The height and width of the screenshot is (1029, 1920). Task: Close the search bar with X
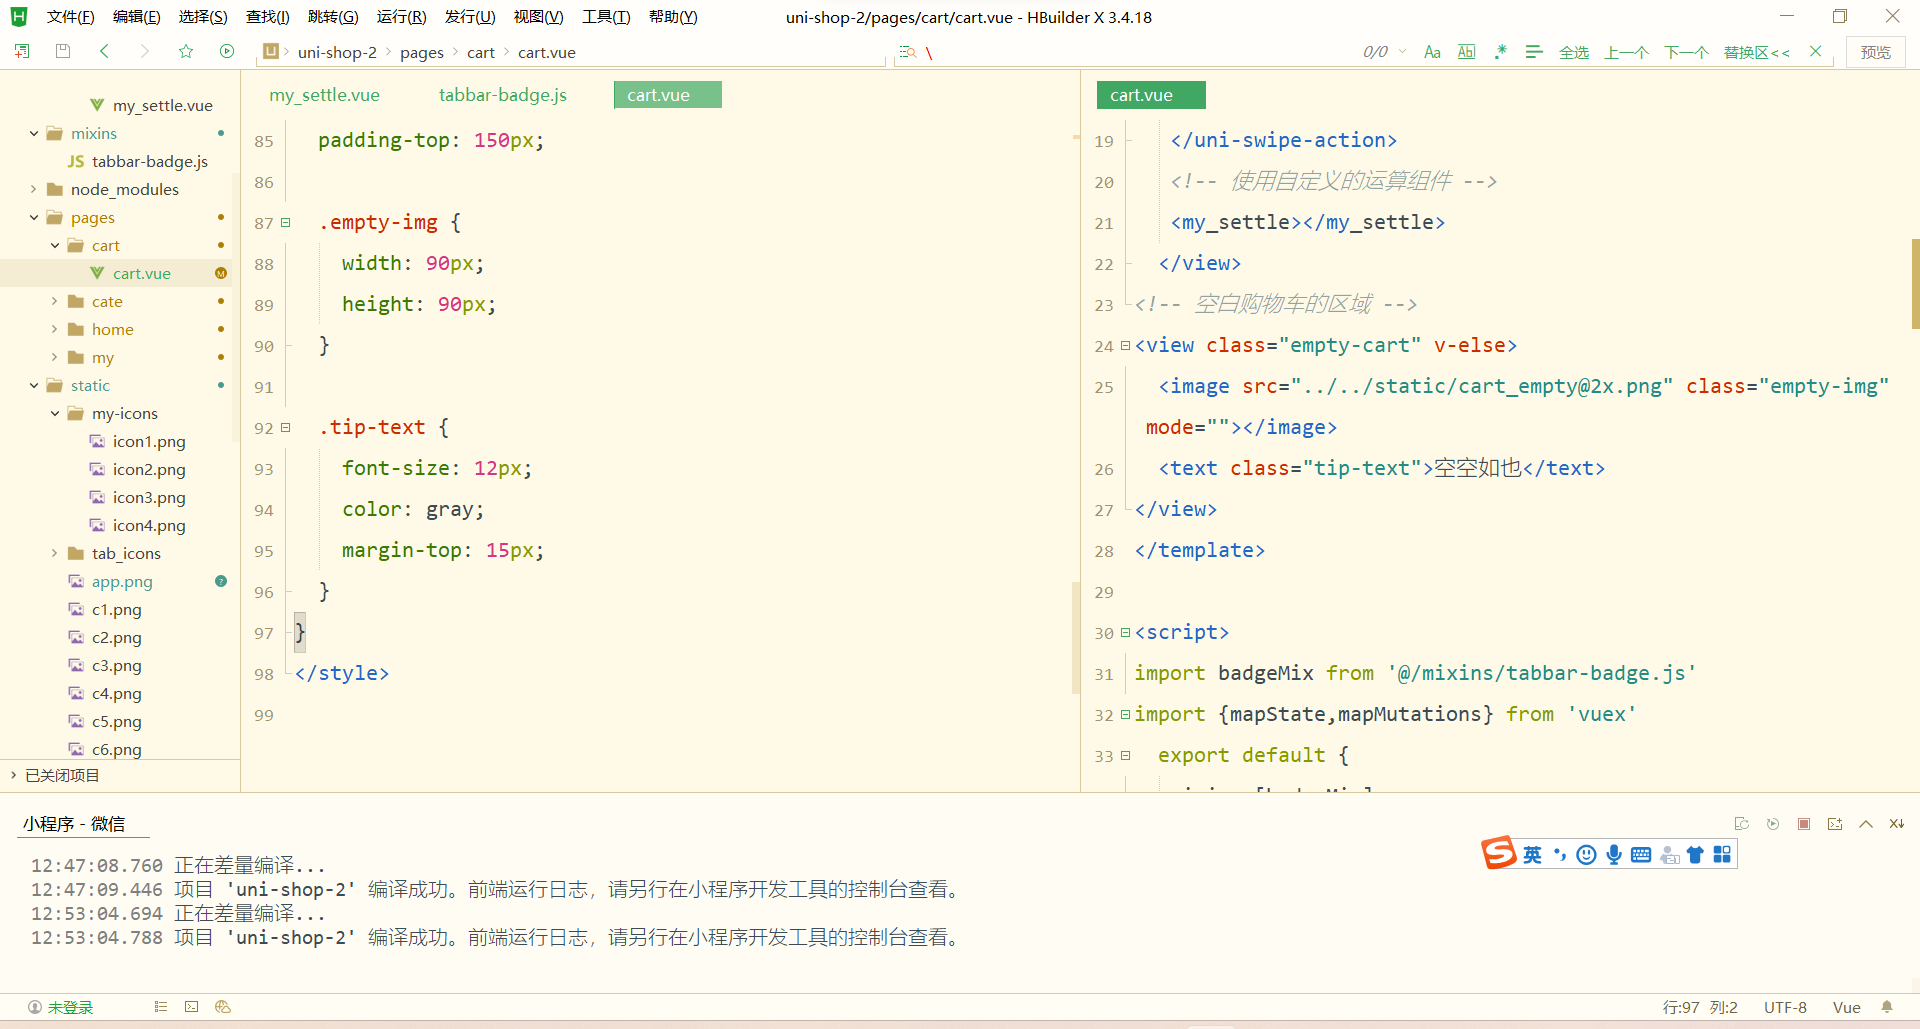pyautogui.click(x=1816, y=51)
